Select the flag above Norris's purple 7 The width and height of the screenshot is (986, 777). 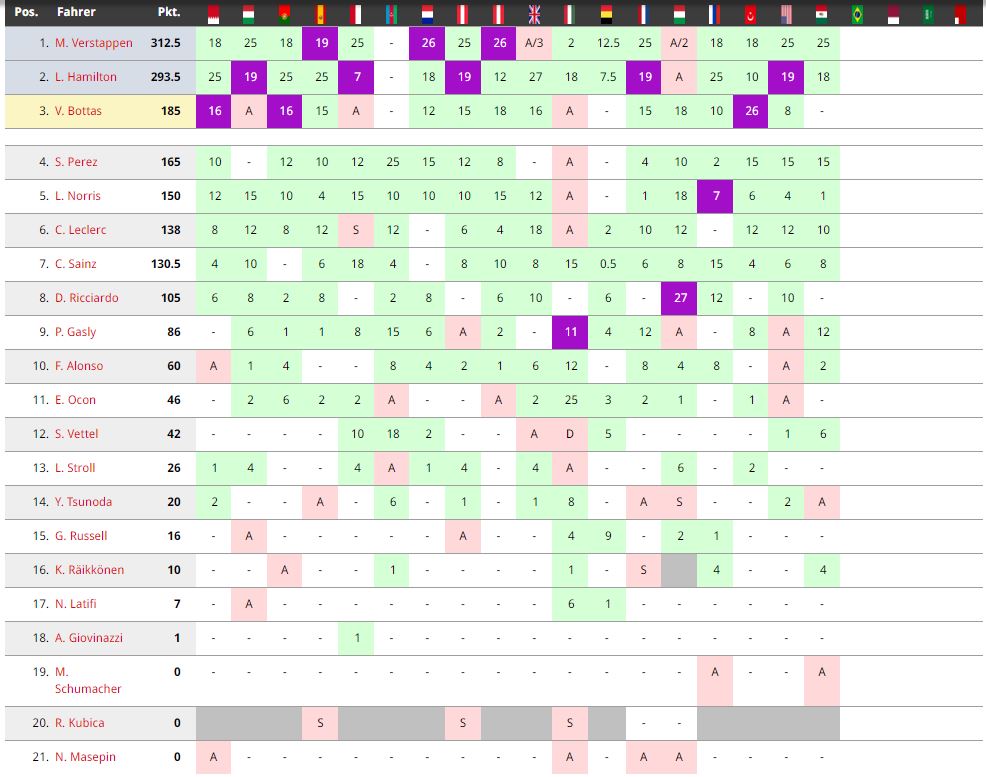715,14
